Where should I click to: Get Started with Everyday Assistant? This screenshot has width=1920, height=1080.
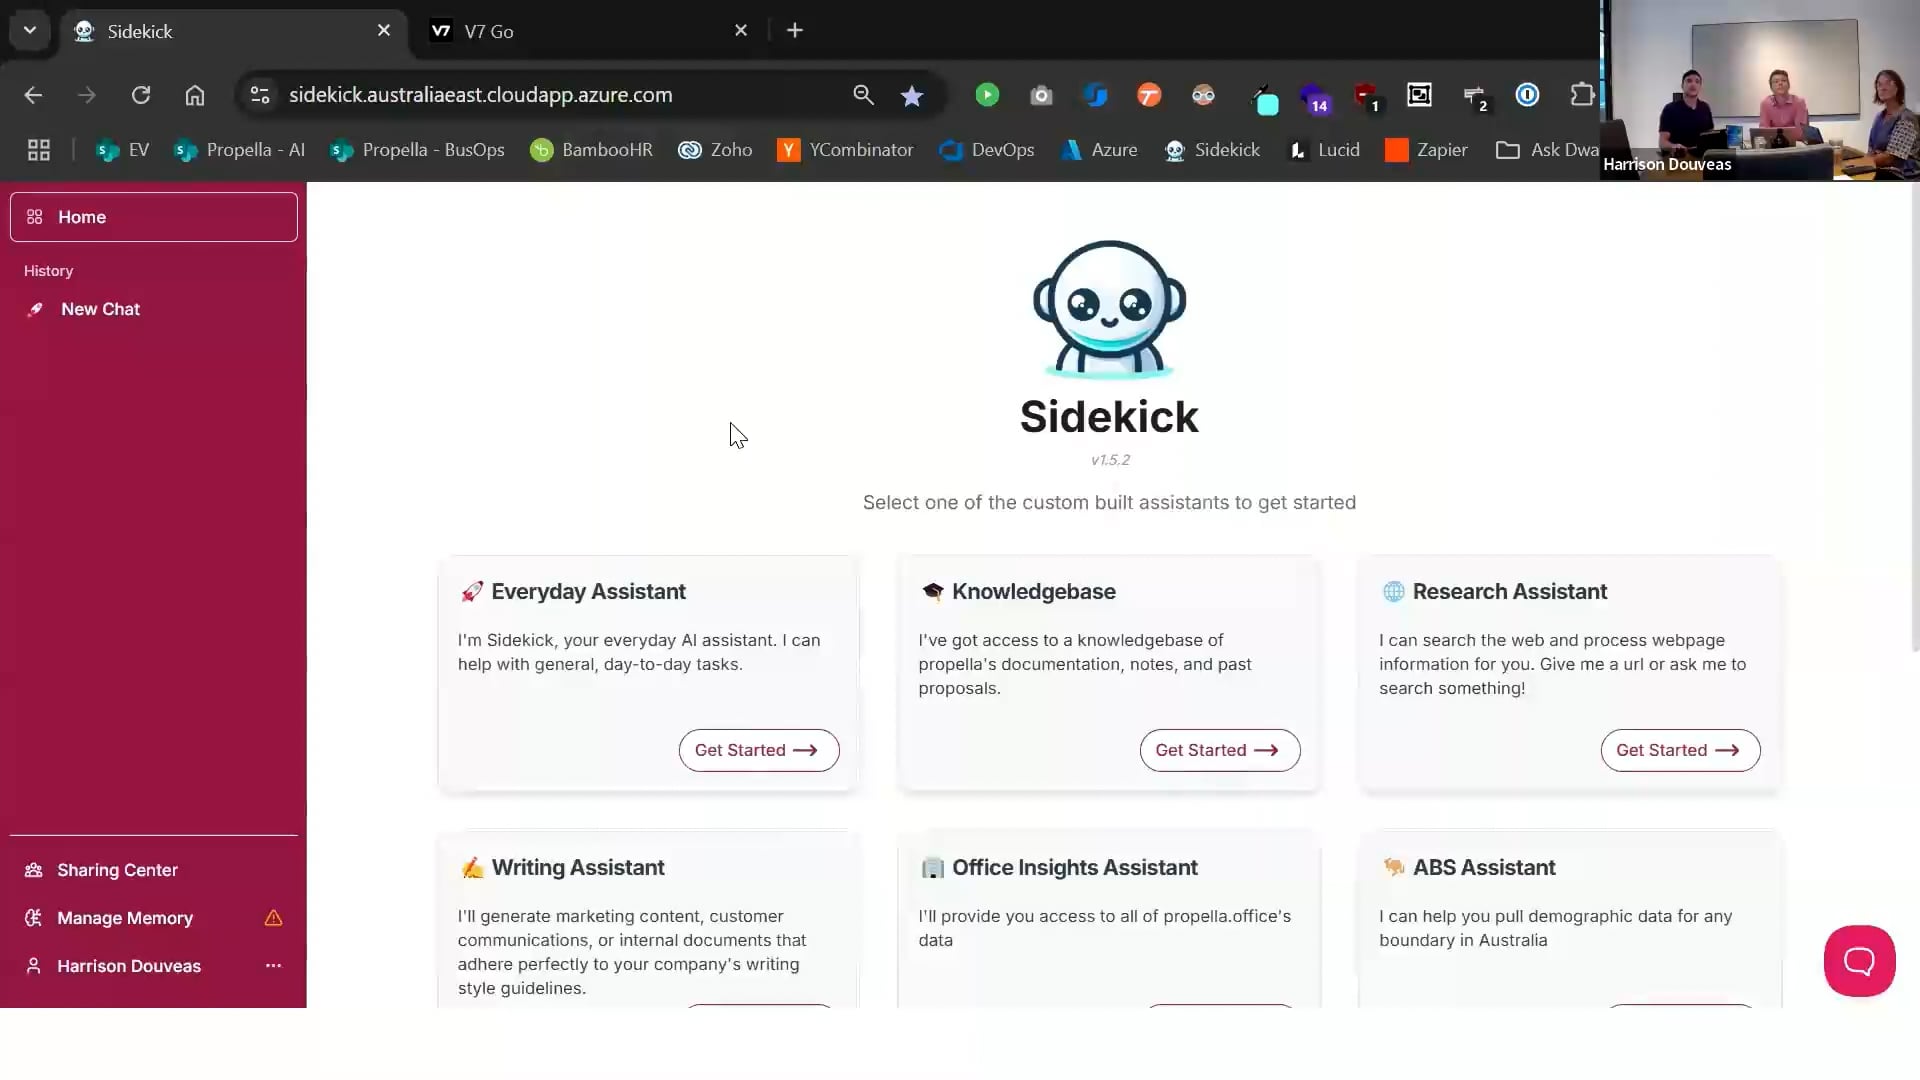(758, 750)
